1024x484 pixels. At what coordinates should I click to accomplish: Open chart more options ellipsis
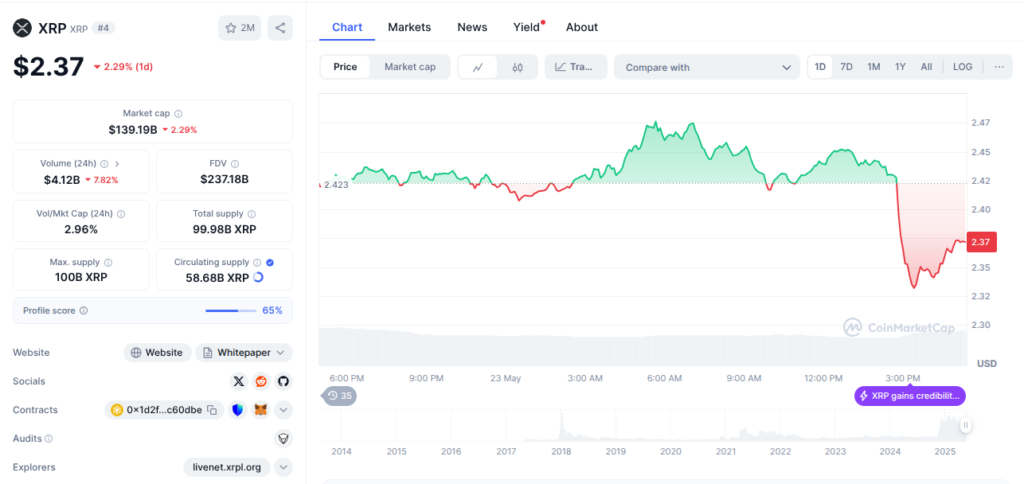point(999,67)
